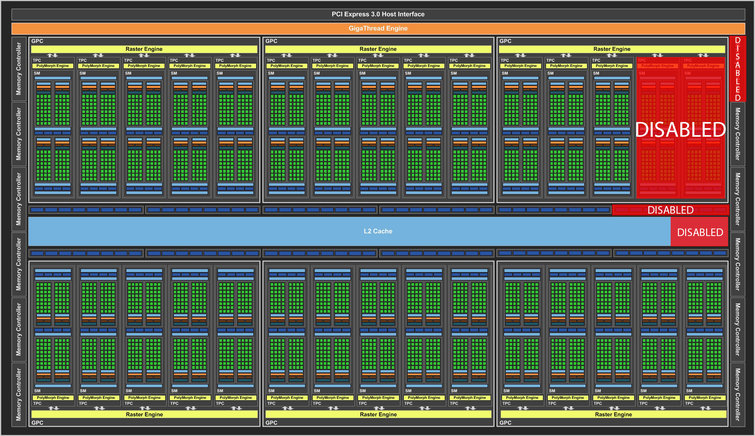
Task: Click Raster Engine in the top-middle GPC
Action: tap(378, 48)
